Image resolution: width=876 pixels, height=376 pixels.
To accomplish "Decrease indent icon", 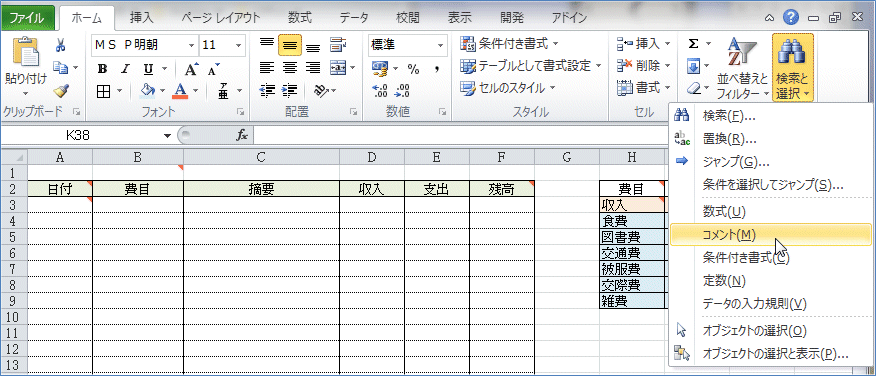I will coord(268,91).
